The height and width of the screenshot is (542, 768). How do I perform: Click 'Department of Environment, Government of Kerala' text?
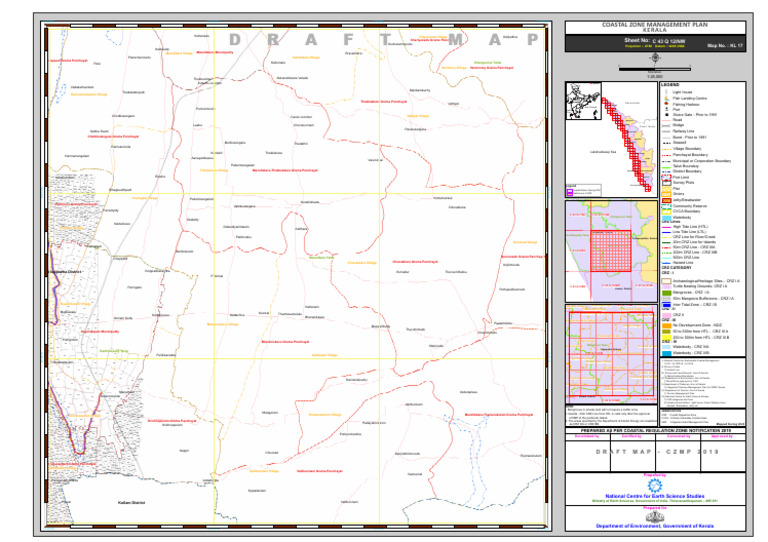[655, 526]
